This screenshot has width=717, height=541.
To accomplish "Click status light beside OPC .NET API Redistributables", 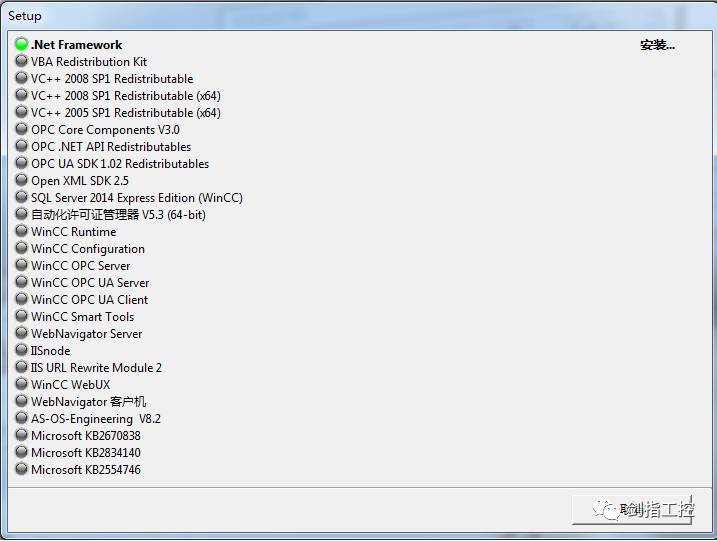I will tap(21, 145).
